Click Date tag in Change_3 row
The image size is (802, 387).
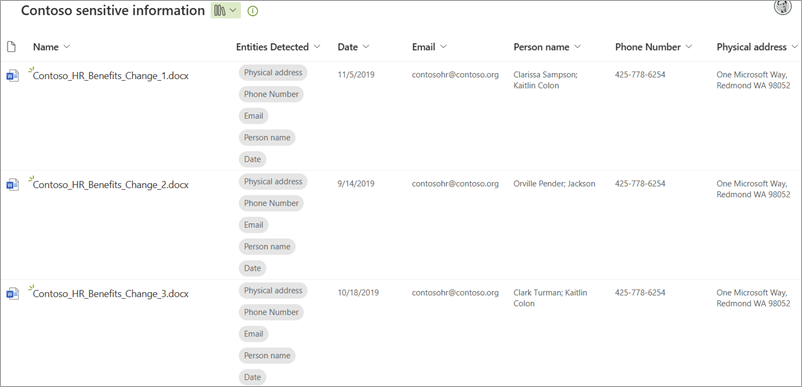[253, 377]
